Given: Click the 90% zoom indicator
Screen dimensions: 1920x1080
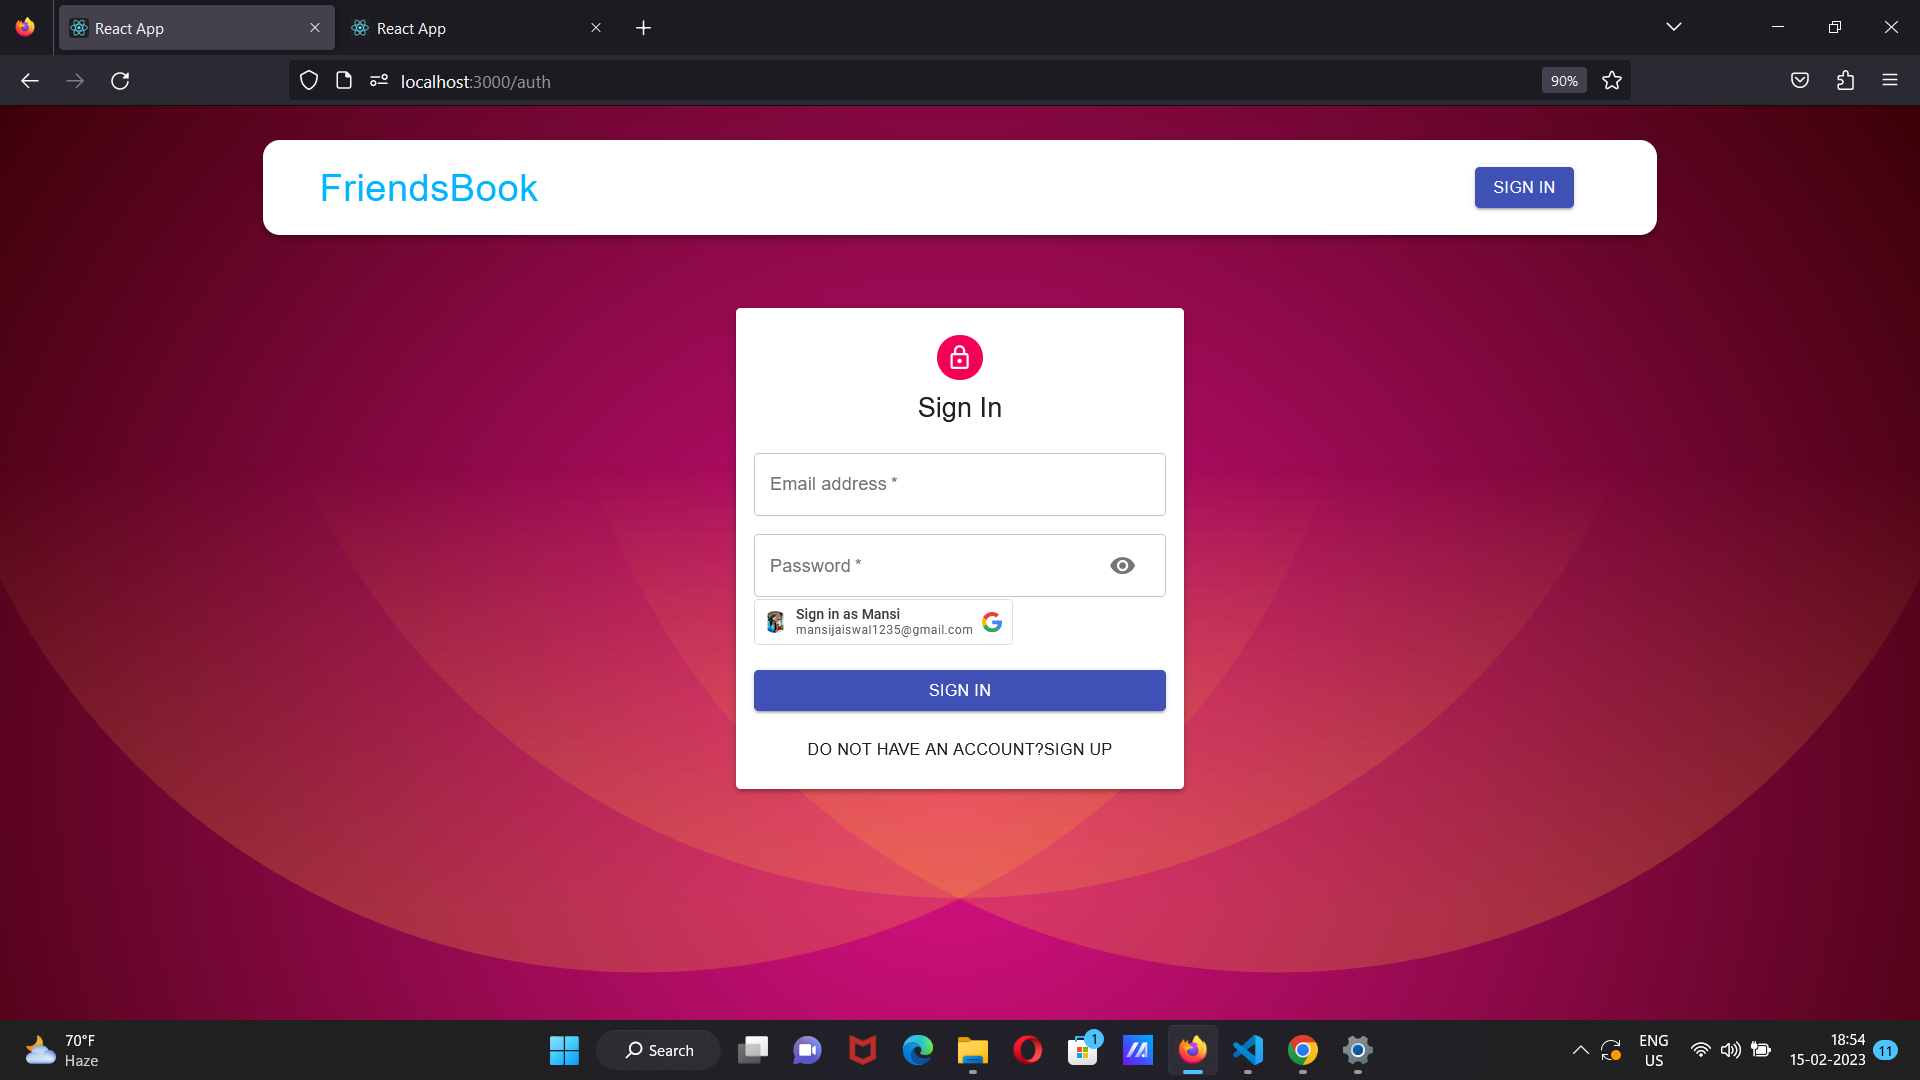Looking at the screenshot, I should tap(1563, 80).
